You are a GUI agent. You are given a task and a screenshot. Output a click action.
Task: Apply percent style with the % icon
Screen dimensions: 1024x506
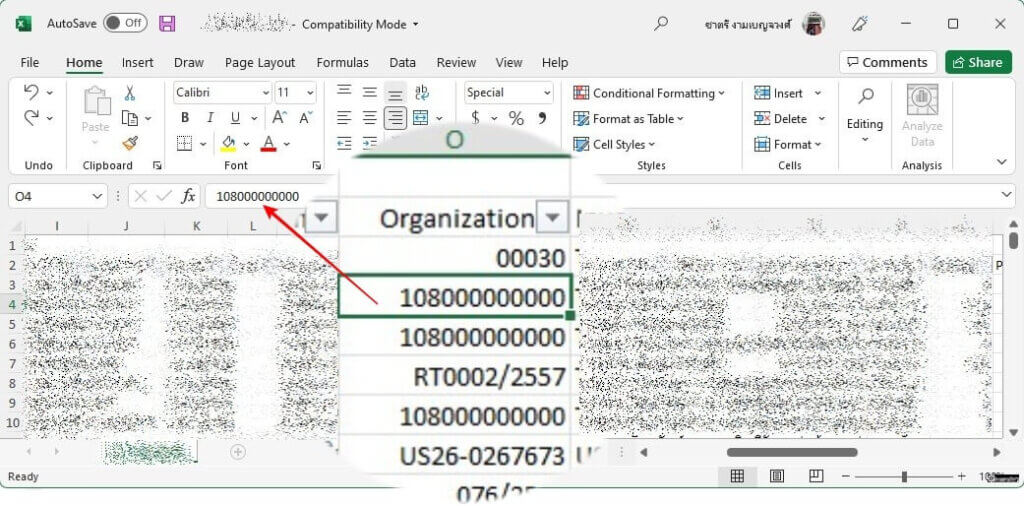(x=516, y=118)
